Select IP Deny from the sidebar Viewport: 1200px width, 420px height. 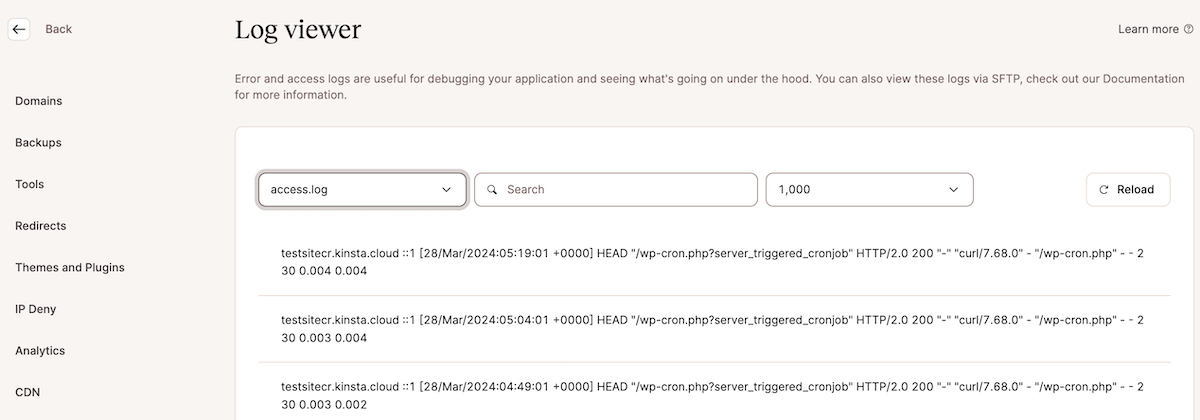coord(36,309)
